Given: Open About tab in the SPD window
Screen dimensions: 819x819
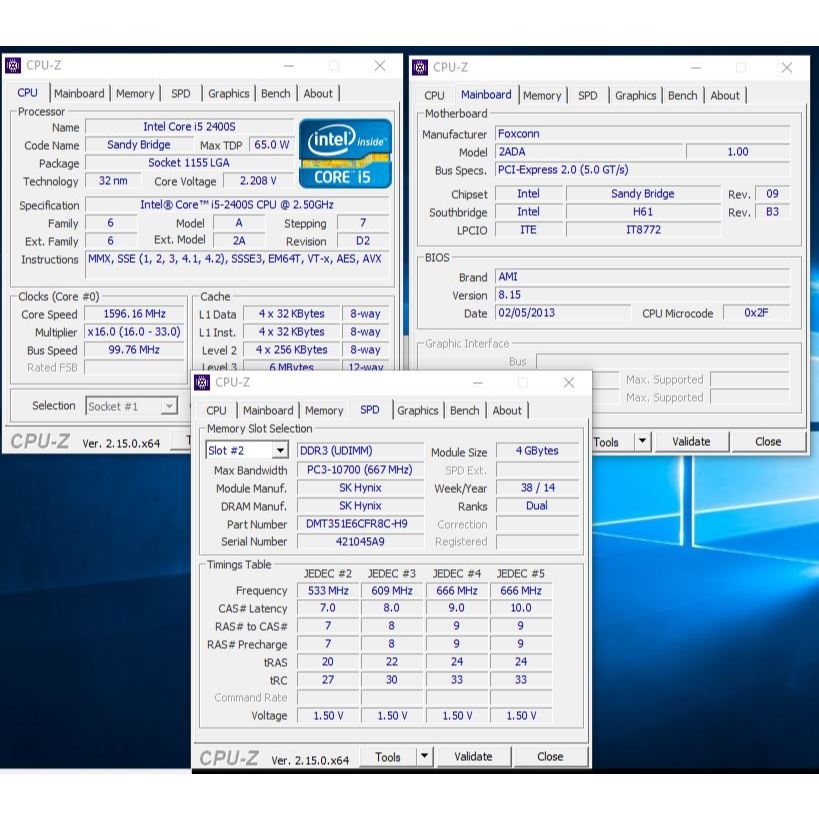Looking at the screenshot, I should point(507,411).
